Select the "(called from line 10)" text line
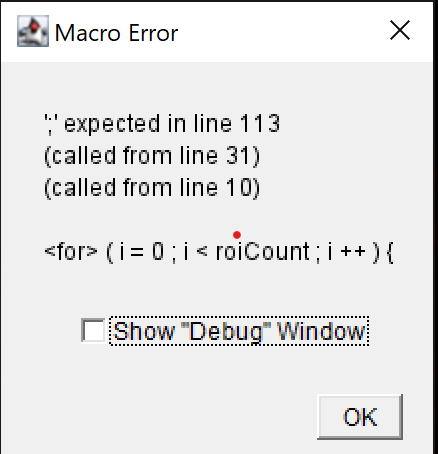438x454 pixels. [x=152, y=188]
